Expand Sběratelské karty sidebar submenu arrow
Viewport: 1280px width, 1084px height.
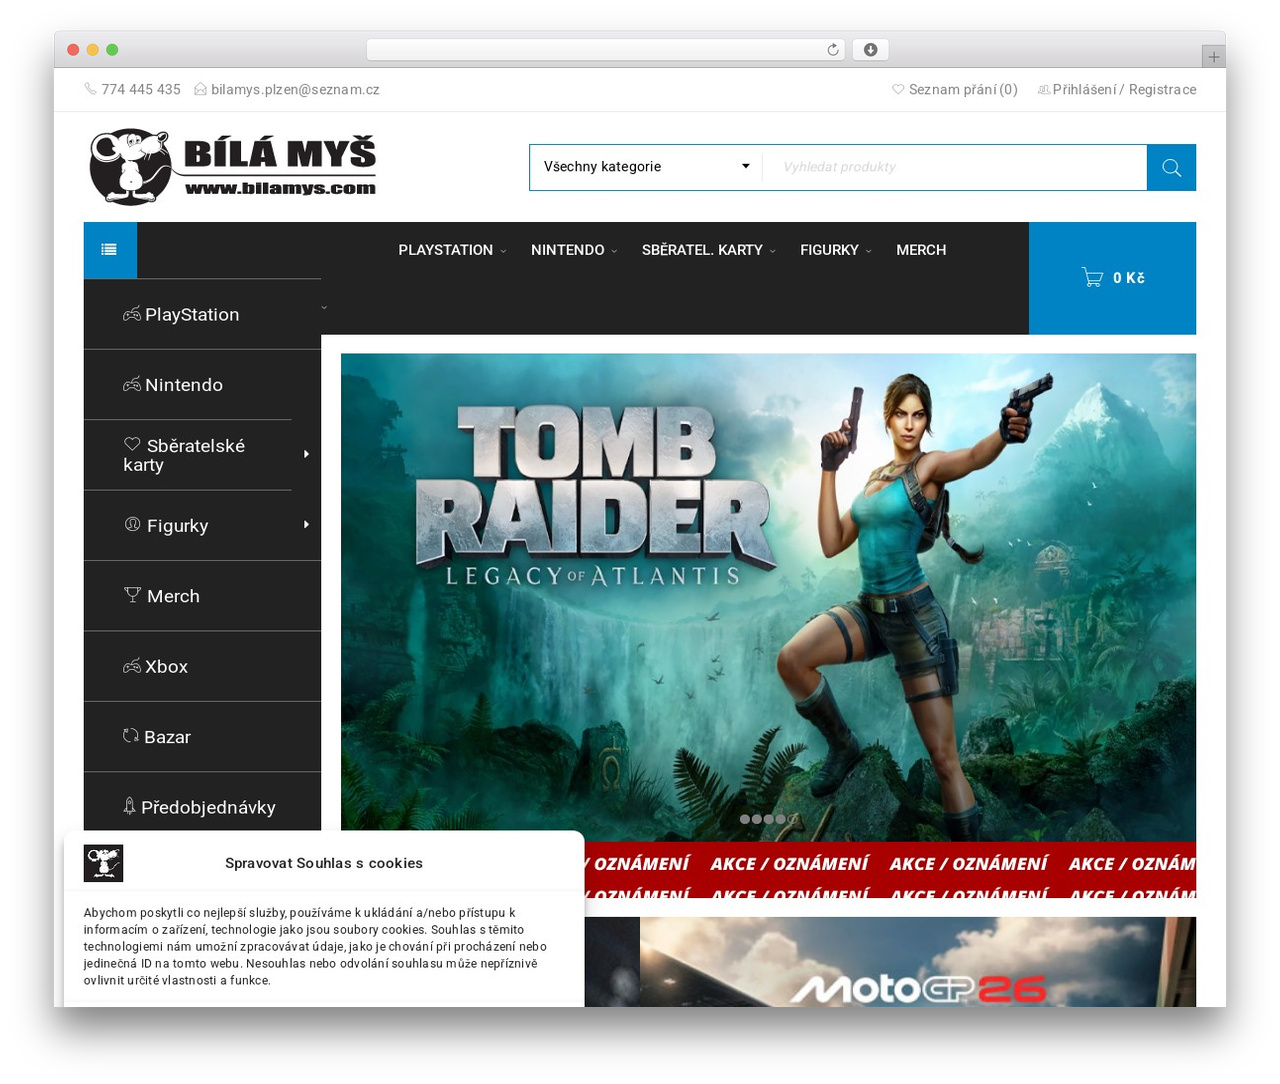coord(306,454)
